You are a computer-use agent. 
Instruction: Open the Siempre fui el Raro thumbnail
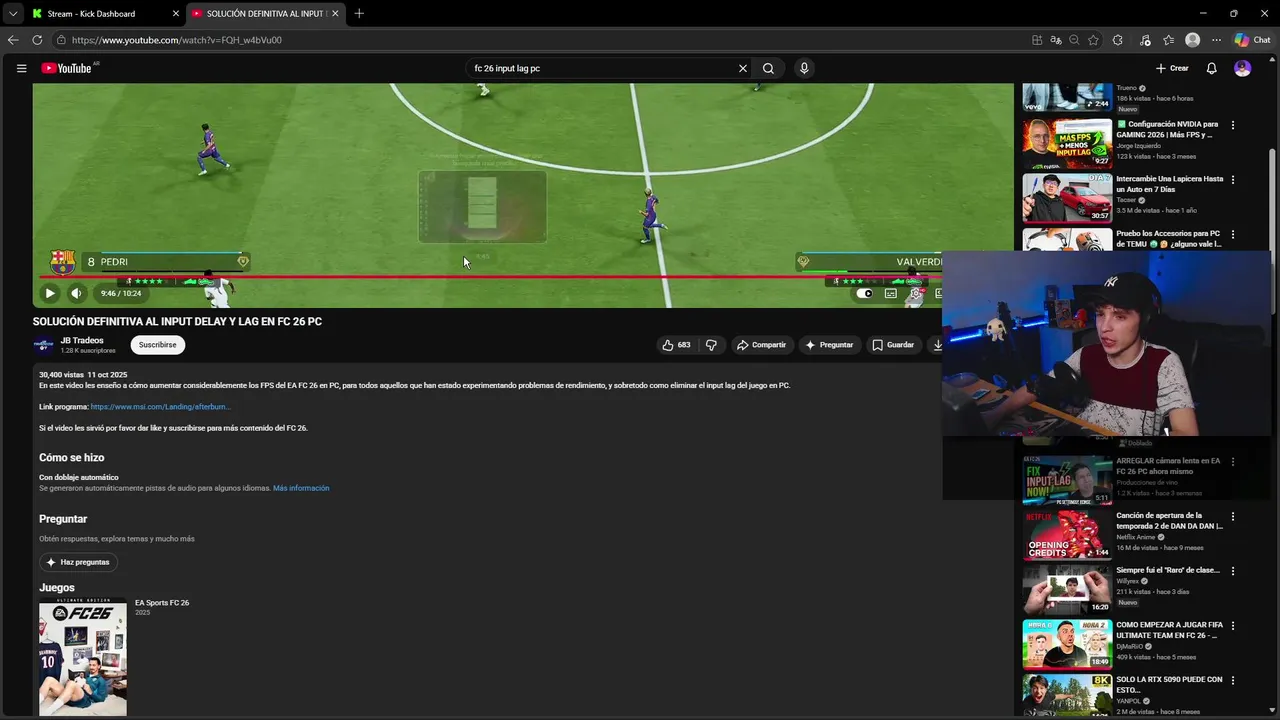[x=1067, y=589]
